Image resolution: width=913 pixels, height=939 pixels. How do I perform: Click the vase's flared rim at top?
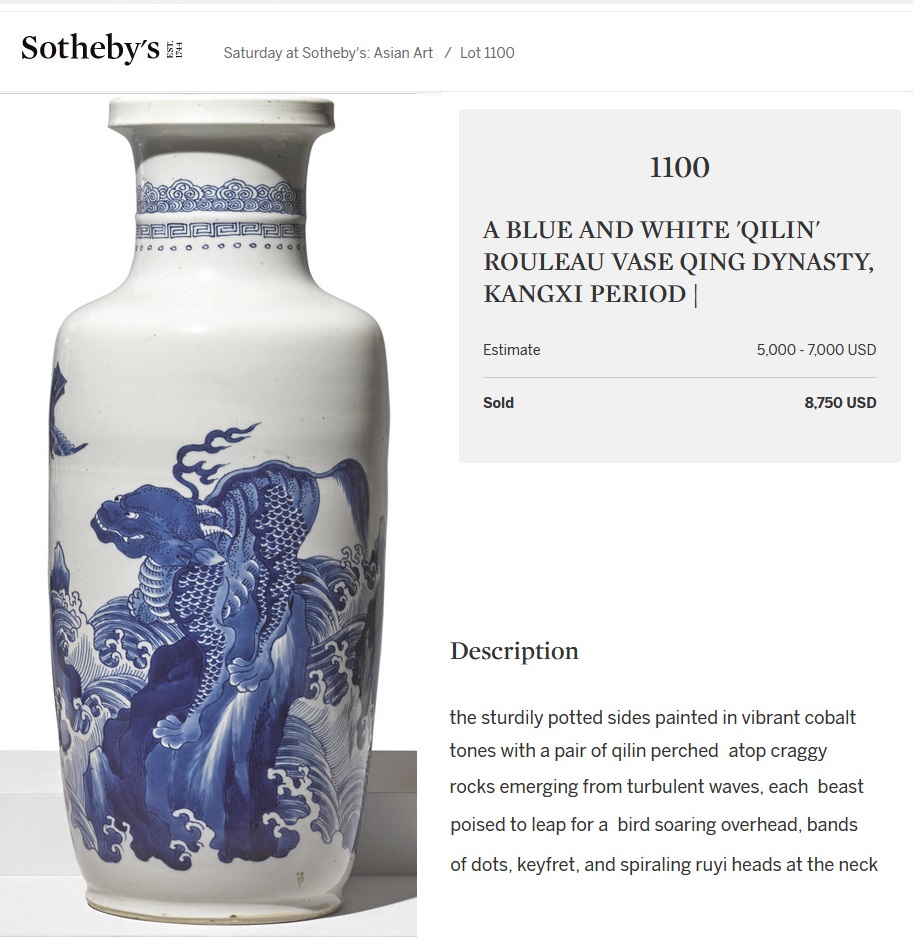221,114
